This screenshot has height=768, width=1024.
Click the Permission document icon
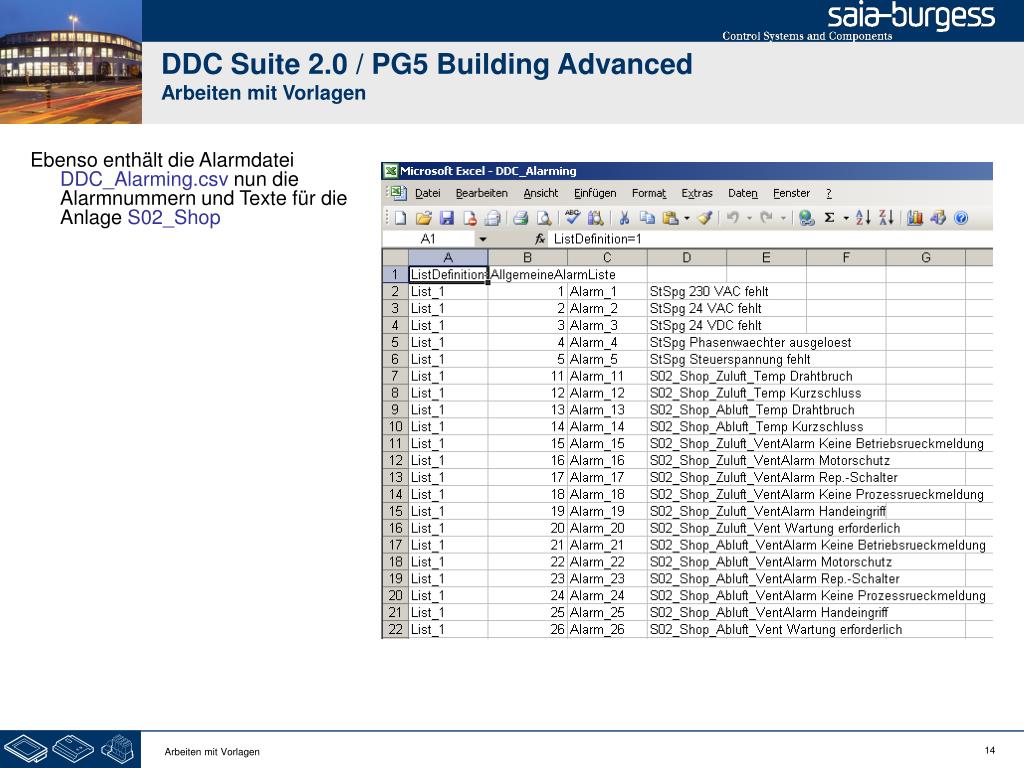[470, 218]
